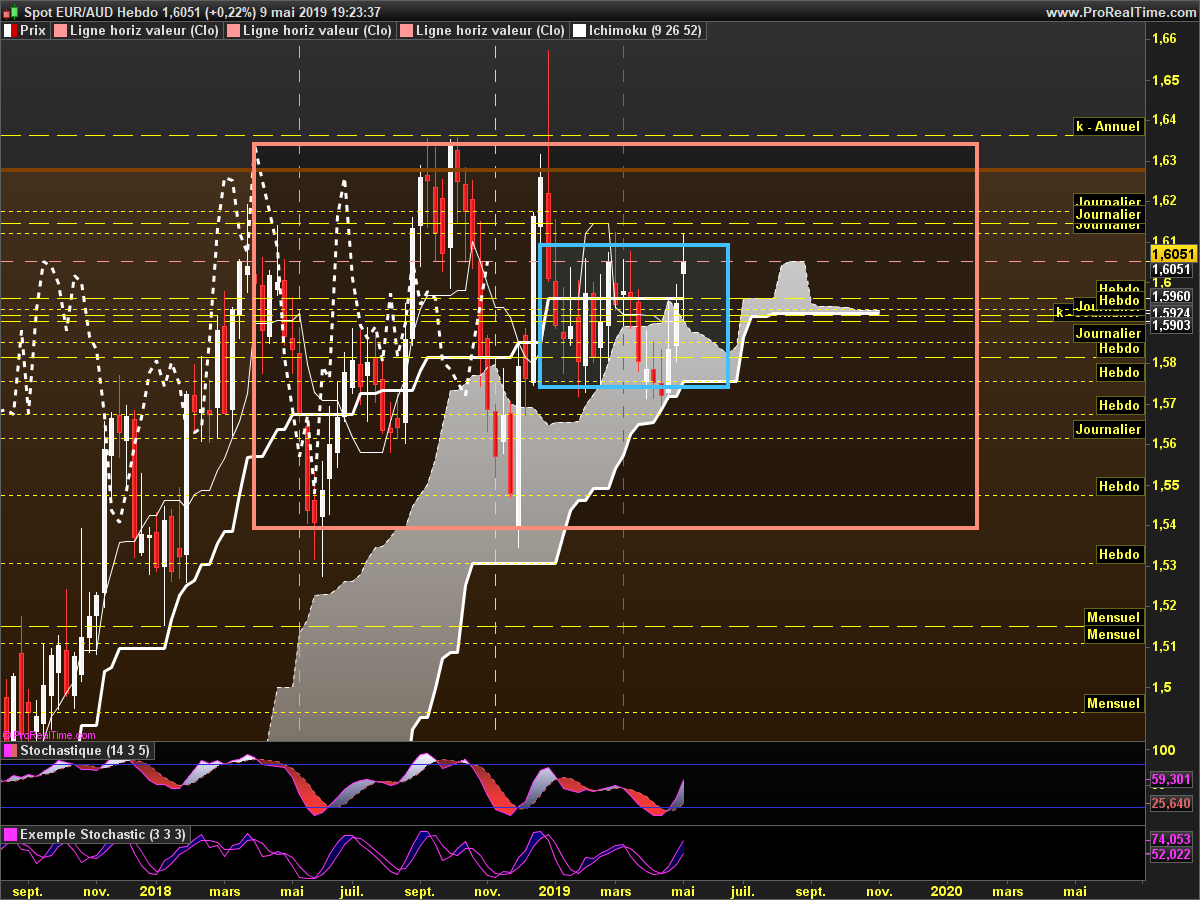Click the chart title Spot EUR/AUD Hebdo
Image resolution: width=1200 pixels, height=900 pixels.
click(x=90, y=12)
